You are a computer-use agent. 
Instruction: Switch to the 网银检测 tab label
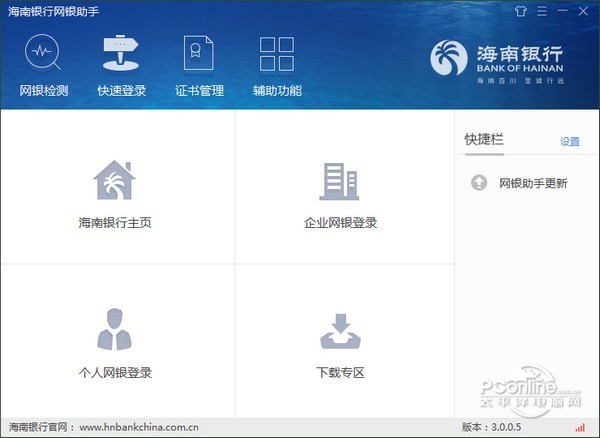tap(44, 91)
